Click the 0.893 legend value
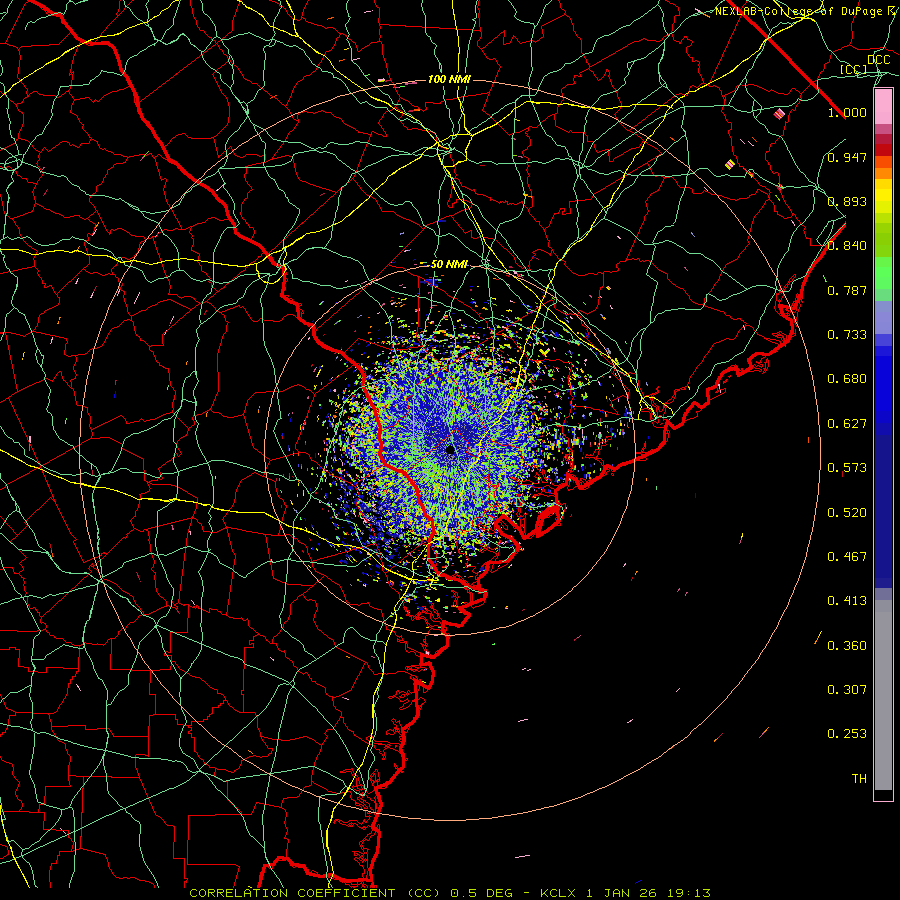This screenshot has width=900, height=900. (847, 201)
